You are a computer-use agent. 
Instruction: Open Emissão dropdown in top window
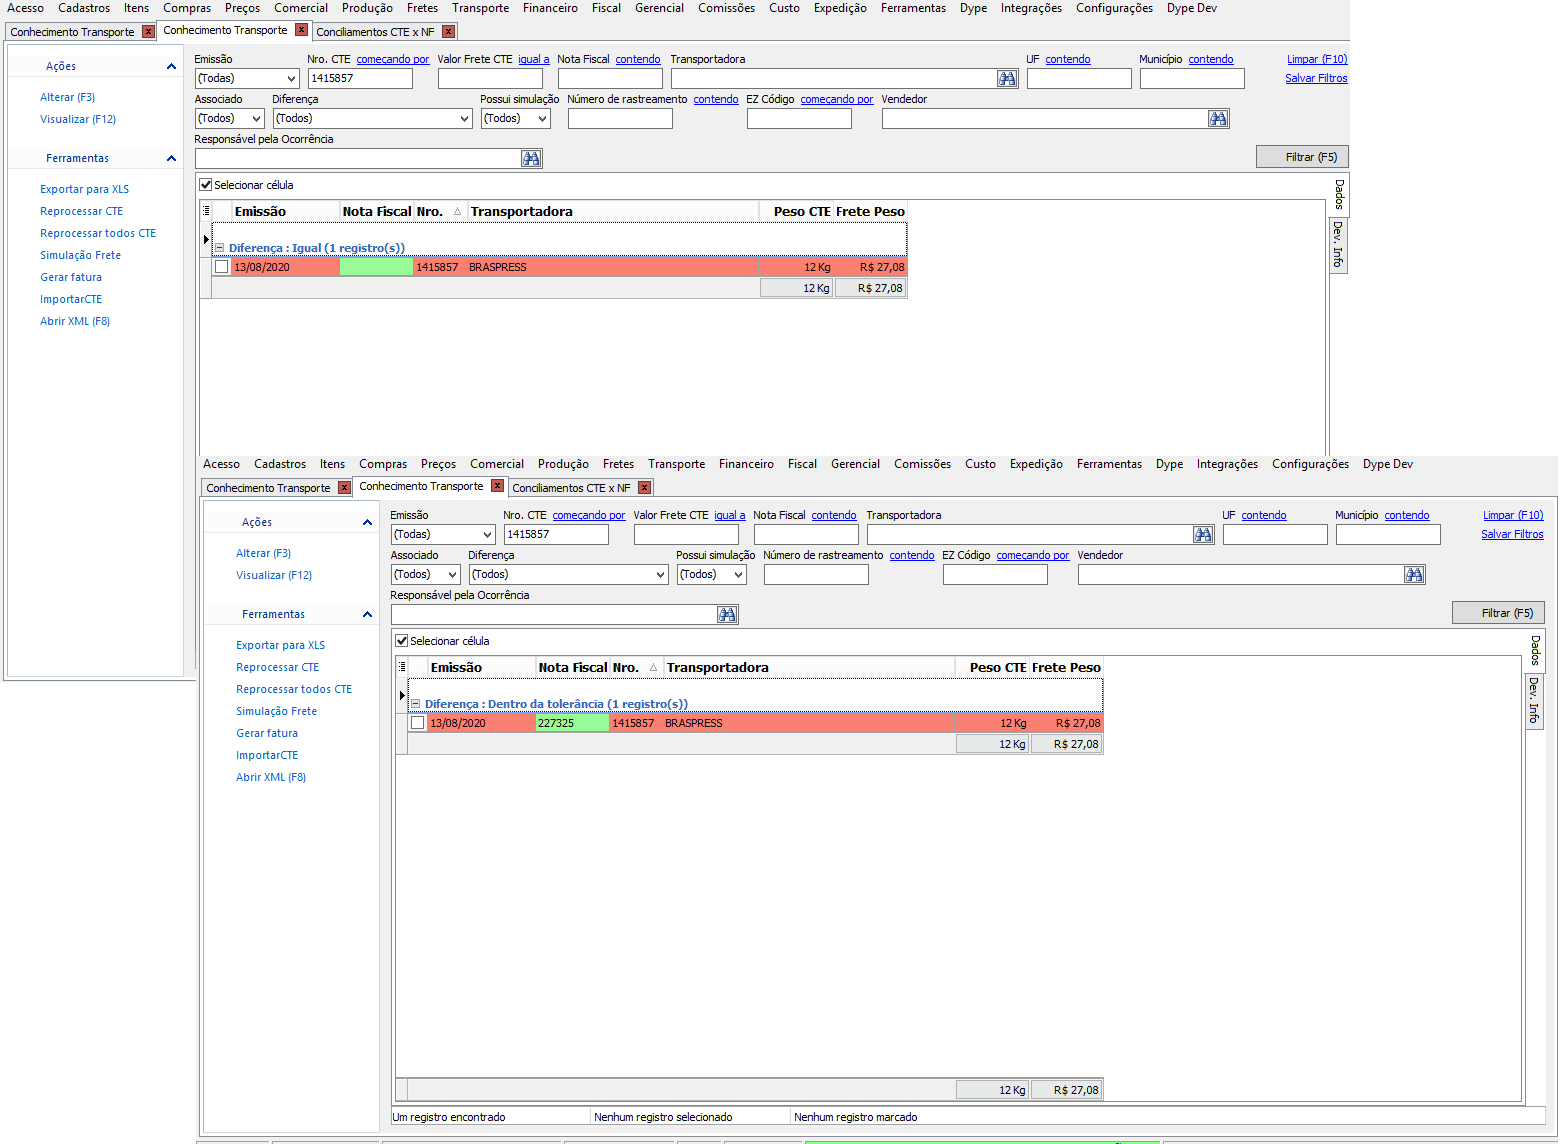pyautogui.click(x=291, y=79)
